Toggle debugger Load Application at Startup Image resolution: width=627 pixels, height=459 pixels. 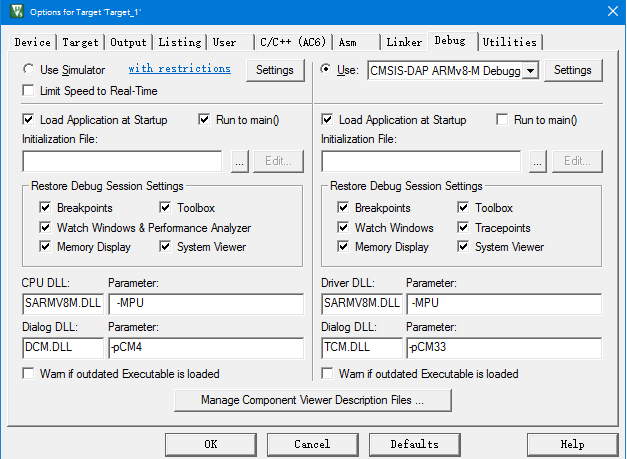[x=327, y=120]
